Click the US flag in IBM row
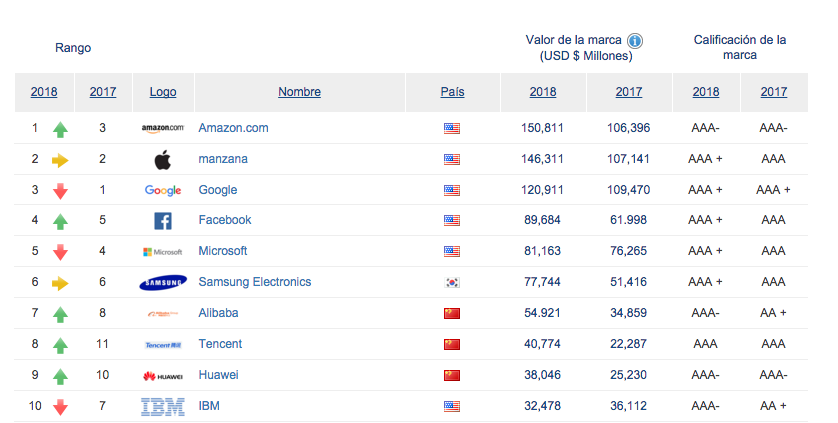Image resolution: width=838 pixels, height=423 pixels. point(452,406)
